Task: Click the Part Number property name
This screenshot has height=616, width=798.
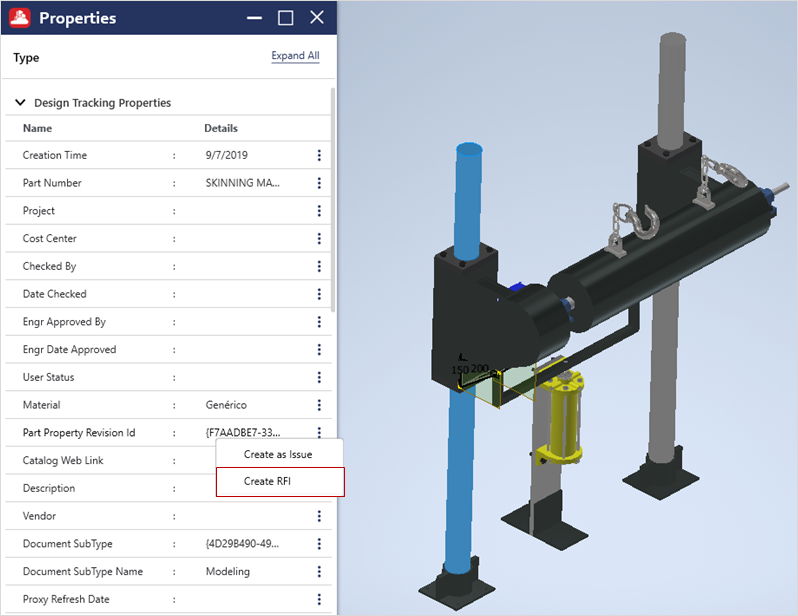Action: (x=52, y=183)
